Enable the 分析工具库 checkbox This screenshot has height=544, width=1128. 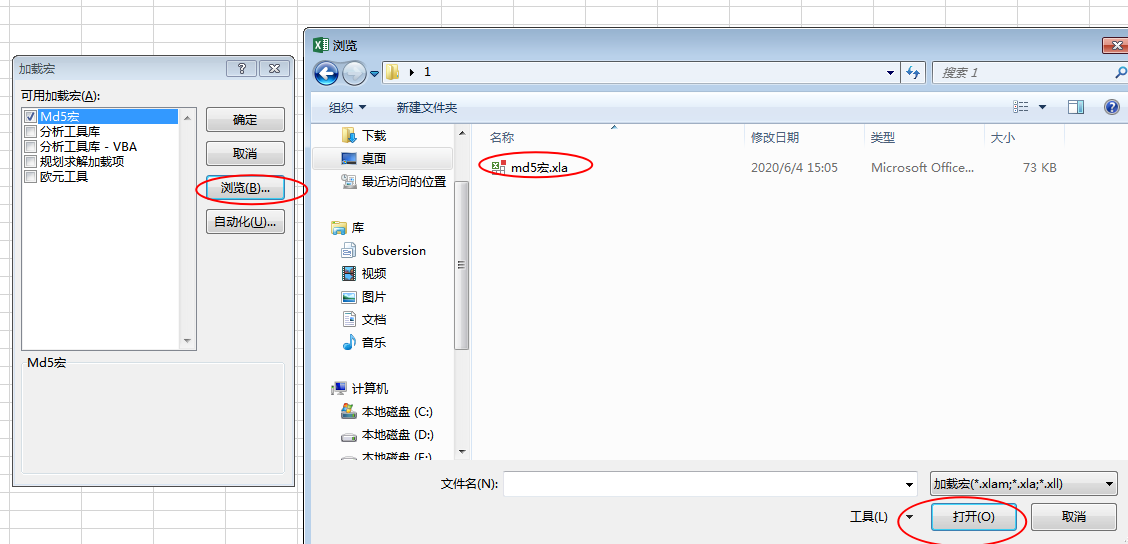point(30,132)
